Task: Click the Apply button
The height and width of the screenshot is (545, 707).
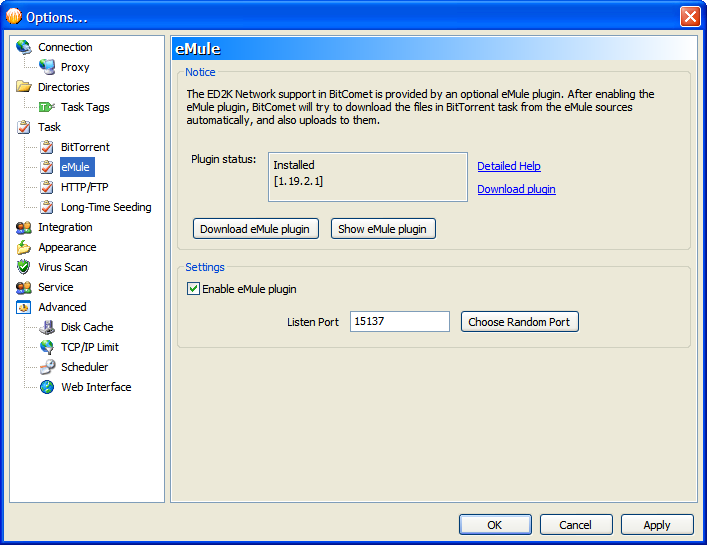Action: [x=657, y=524]
